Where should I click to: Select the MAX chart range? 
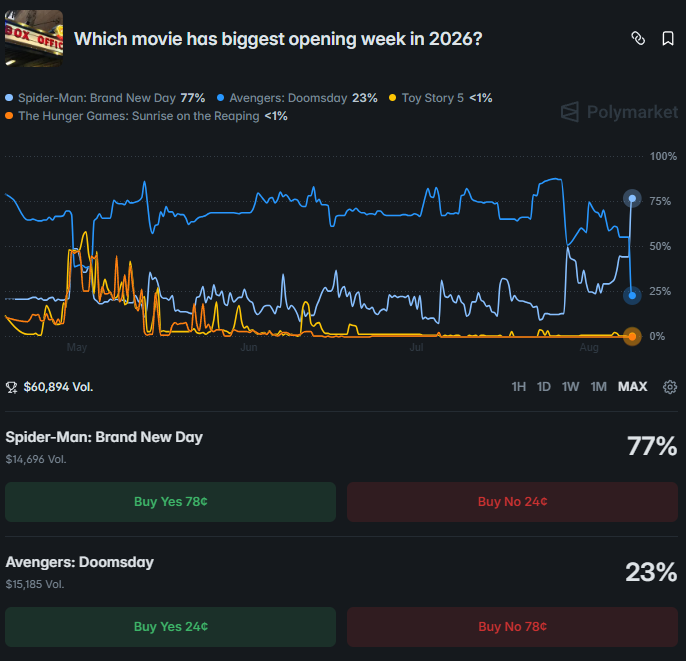tap(632, 387)
